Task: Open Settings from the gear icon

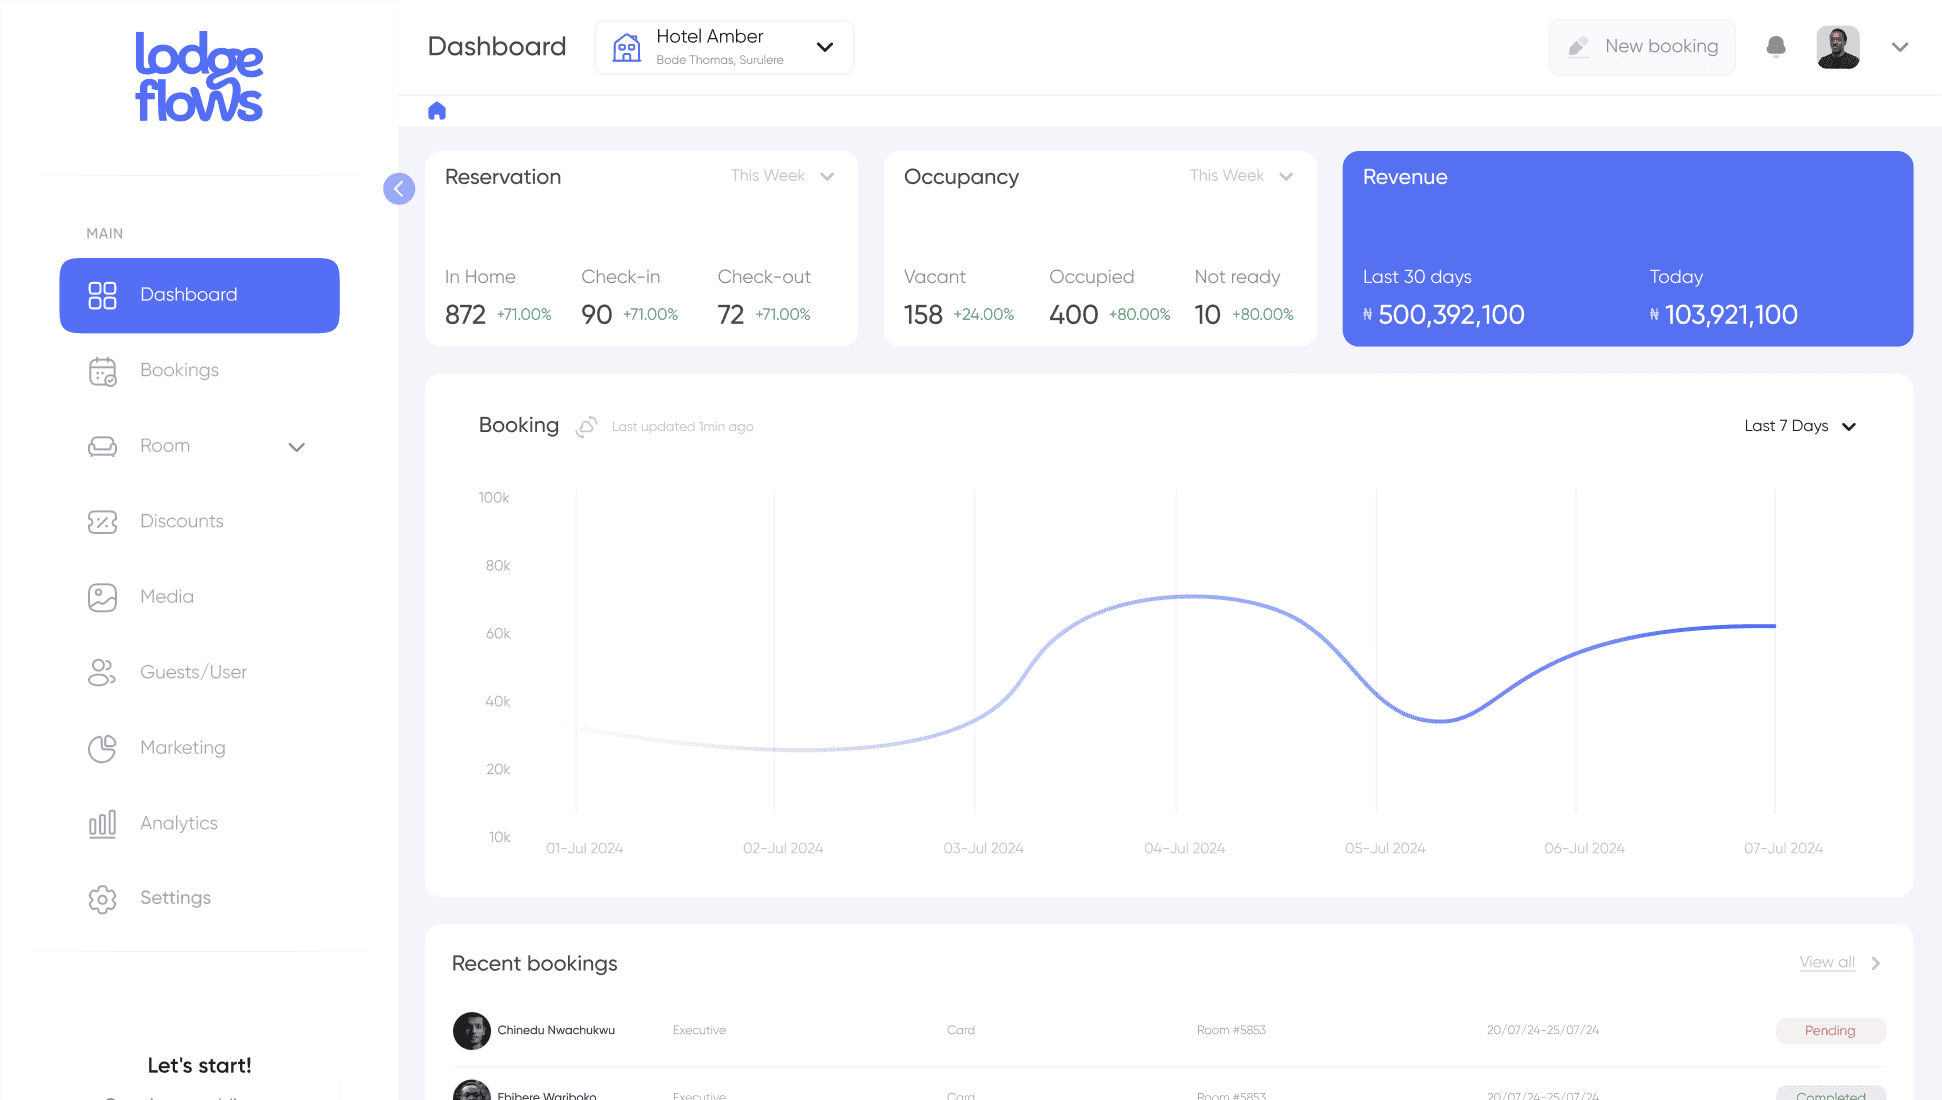Action: [102, 899]
